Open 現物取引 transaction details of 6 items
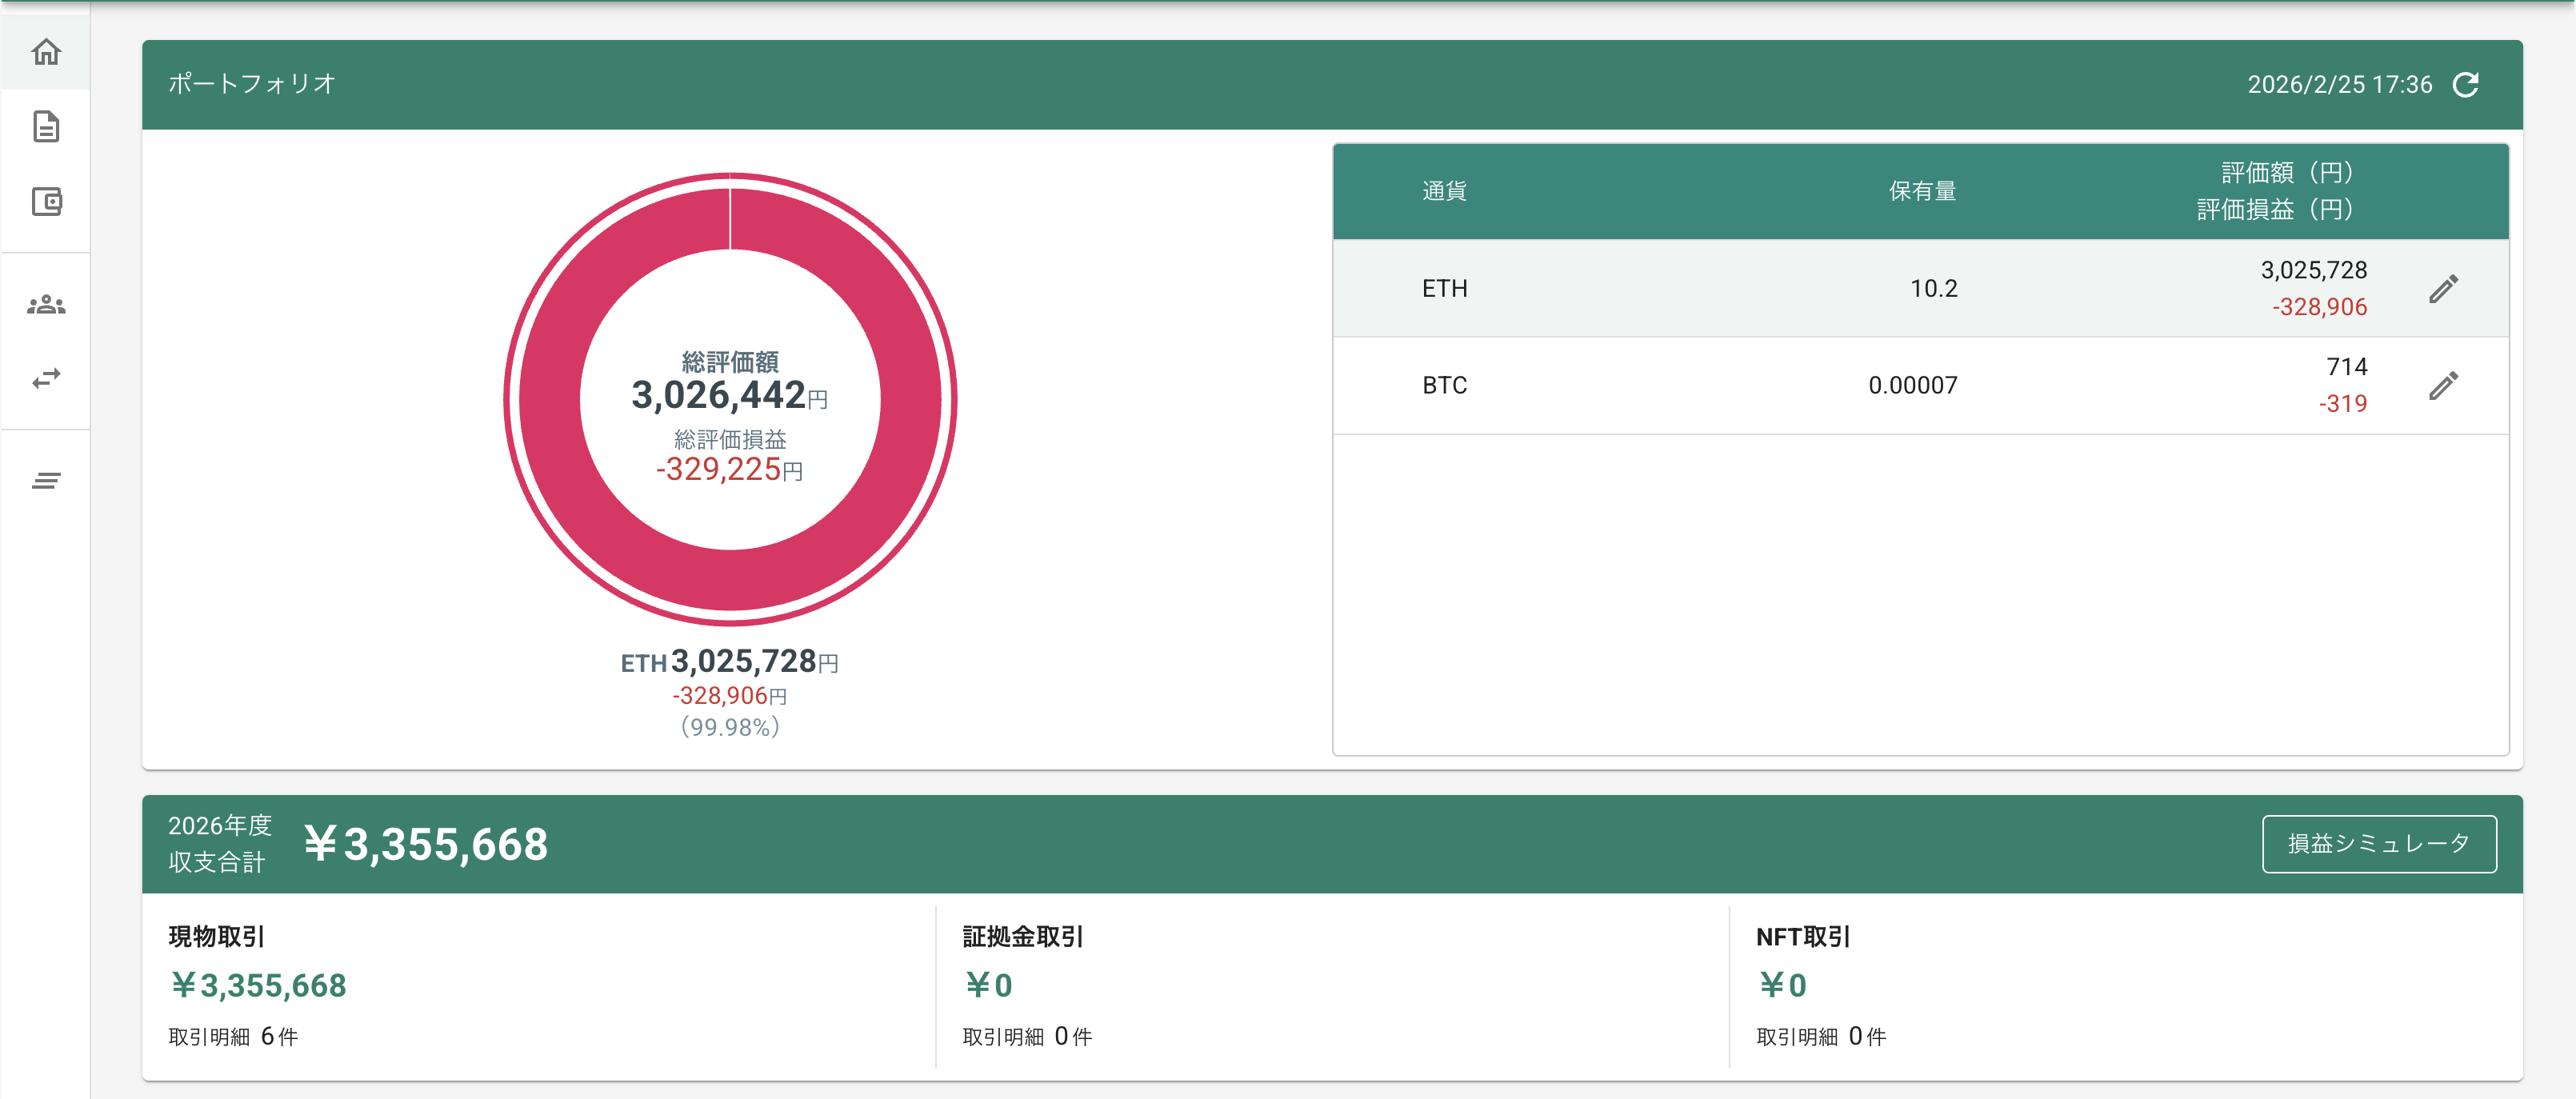 coord(233,1037)
